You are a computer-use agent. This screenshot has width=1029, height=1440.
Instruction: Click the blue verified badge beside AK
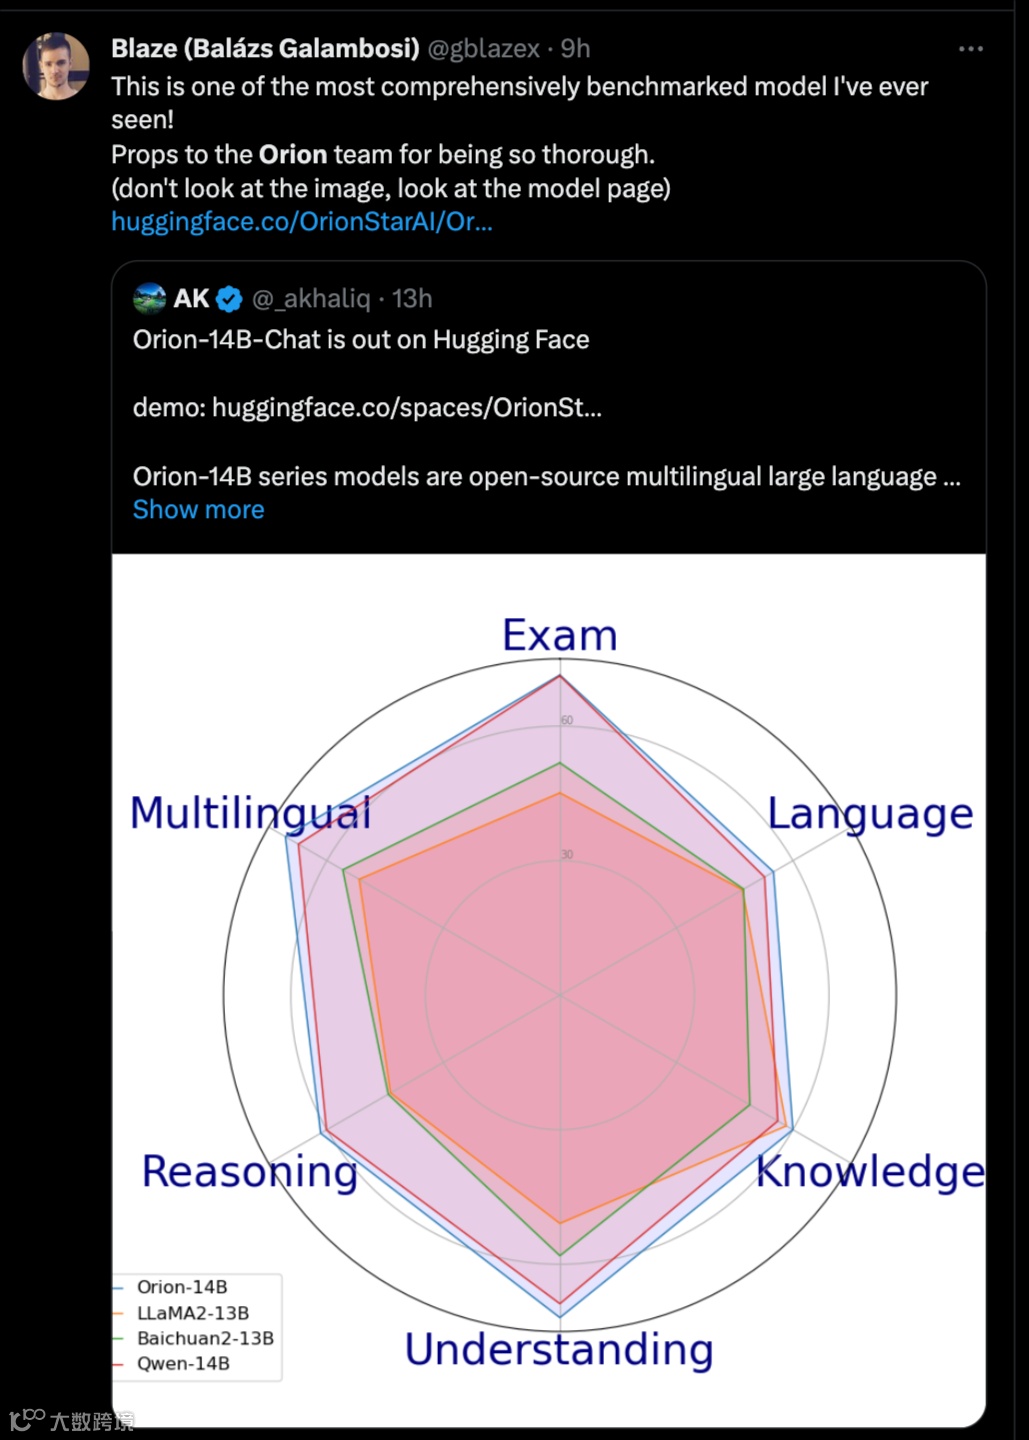pos(229,299)
